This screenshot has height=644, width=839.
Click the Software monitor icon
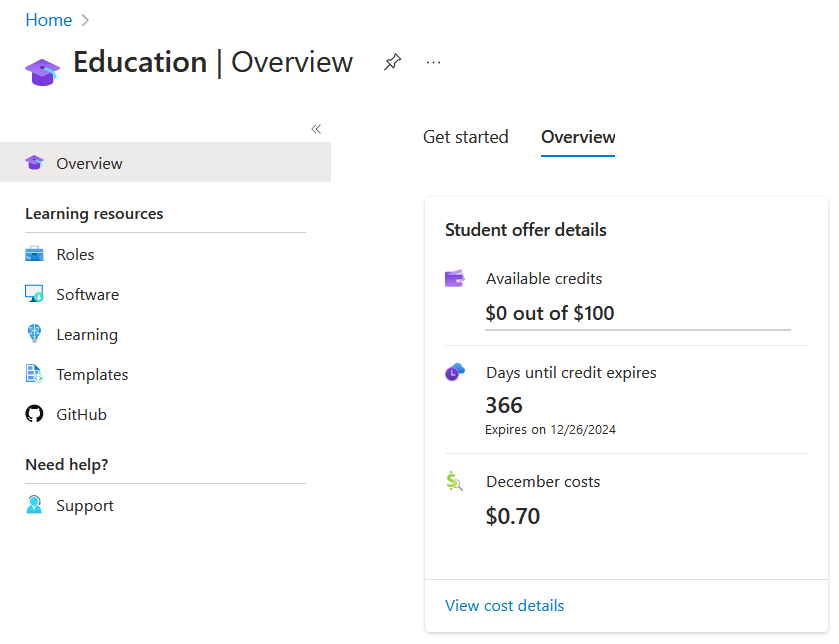[x=35, y=294]
